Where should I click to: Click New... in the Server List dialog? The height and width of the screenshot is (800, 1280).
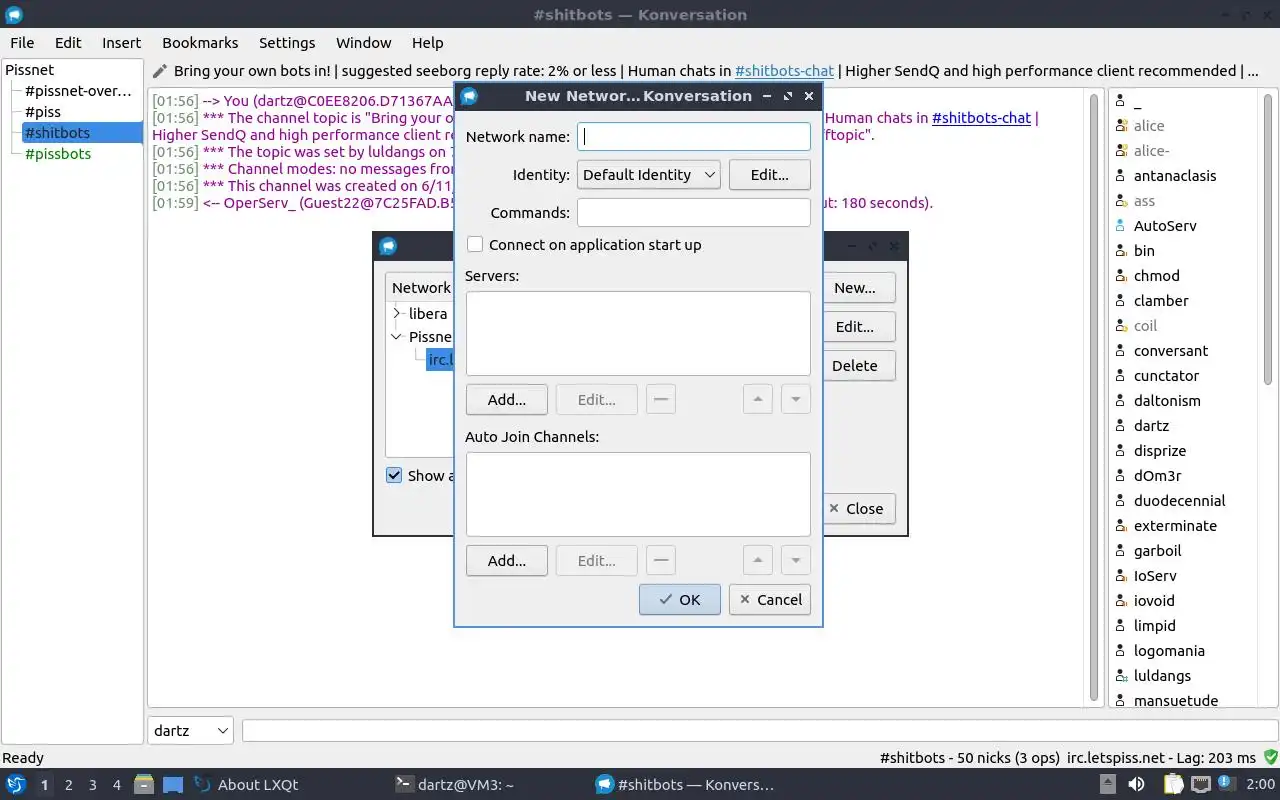[855, 288]
